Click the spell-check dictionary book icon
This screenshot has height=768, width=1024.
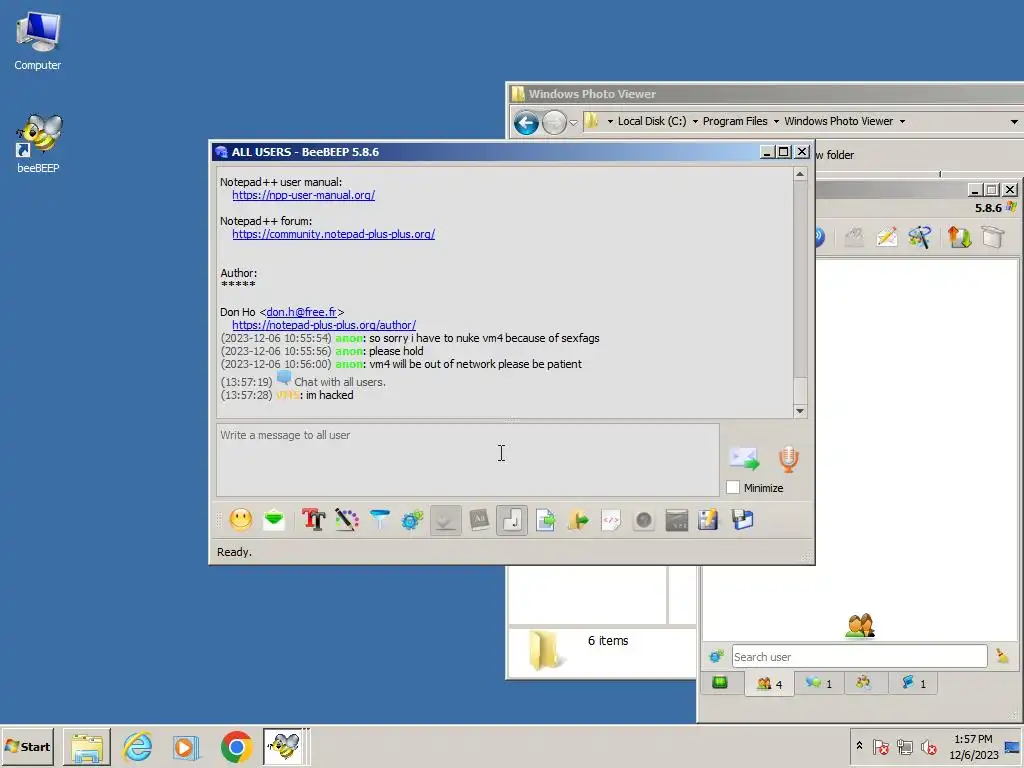point(479,520)
